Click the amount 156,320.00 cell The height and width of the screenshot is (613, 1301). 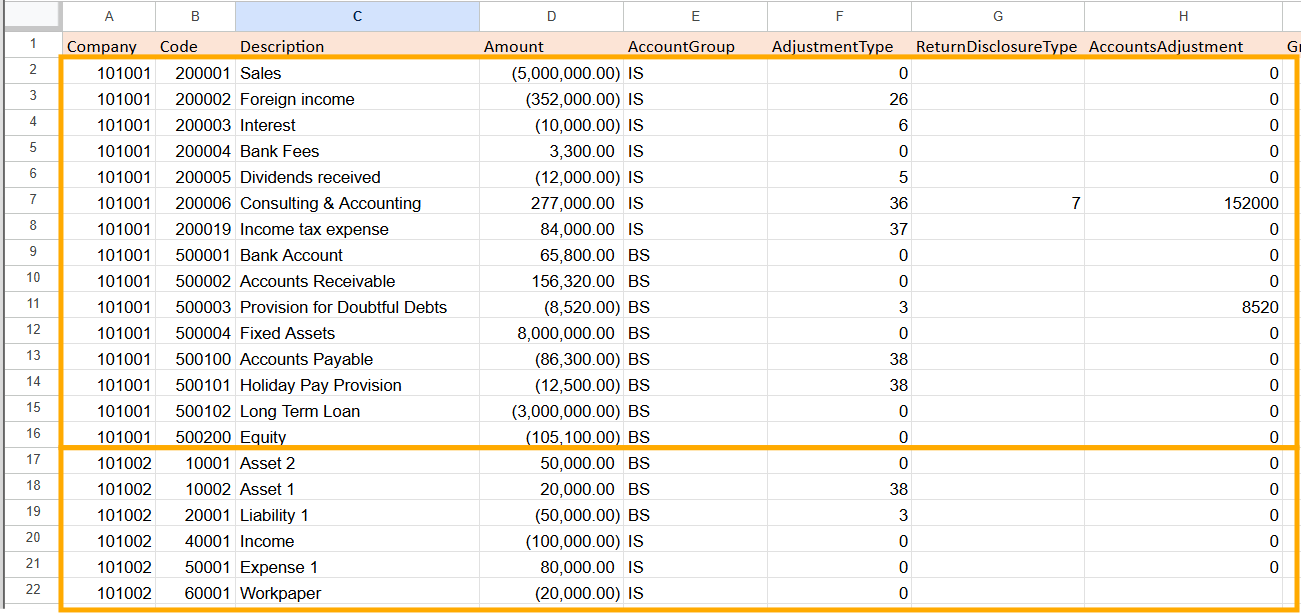(552, 281)
